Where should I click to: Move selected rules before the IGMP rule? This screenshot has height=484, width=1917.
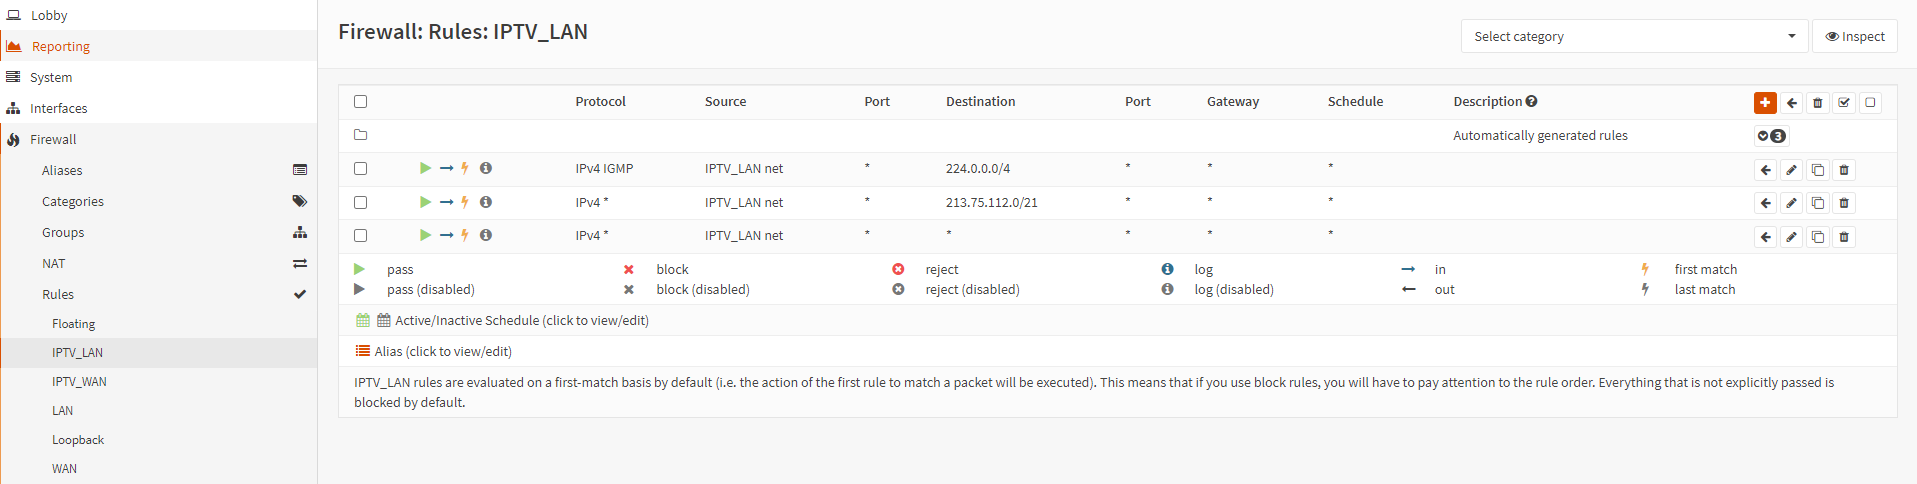coord(1765,171)
